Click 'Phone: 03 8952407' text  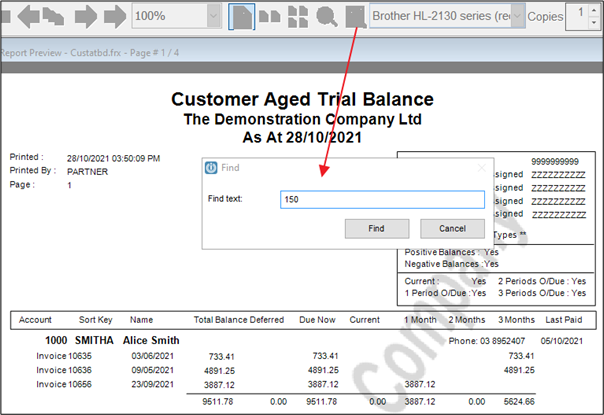pos(487,341)
